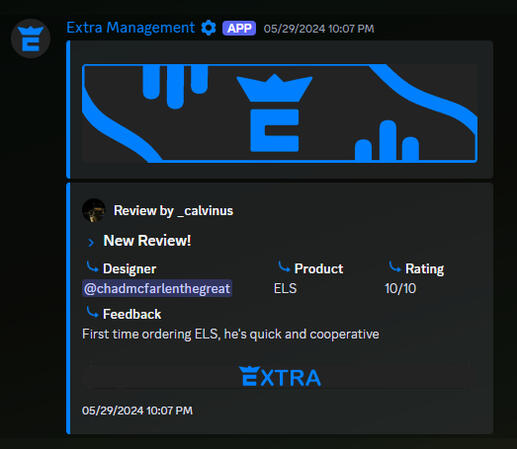
Task: Open the EXTRA logo footer image
Action: 280,377
